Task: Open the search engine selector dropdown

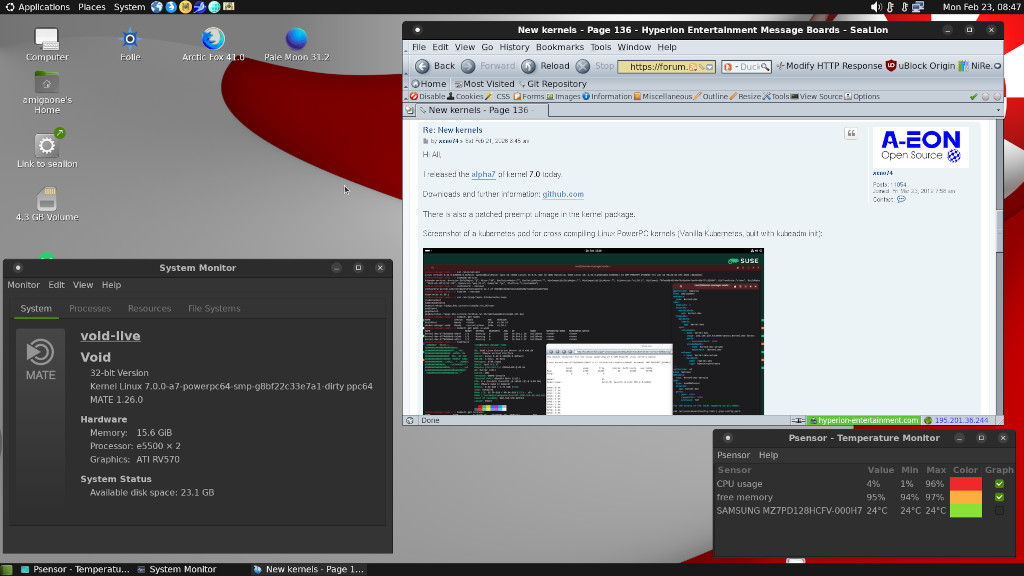Action: click(729, 67)
